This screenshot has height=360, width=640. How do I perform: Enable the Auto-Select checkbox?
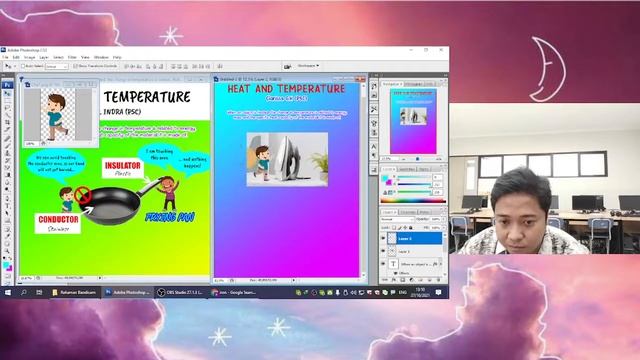pos(23,66)
